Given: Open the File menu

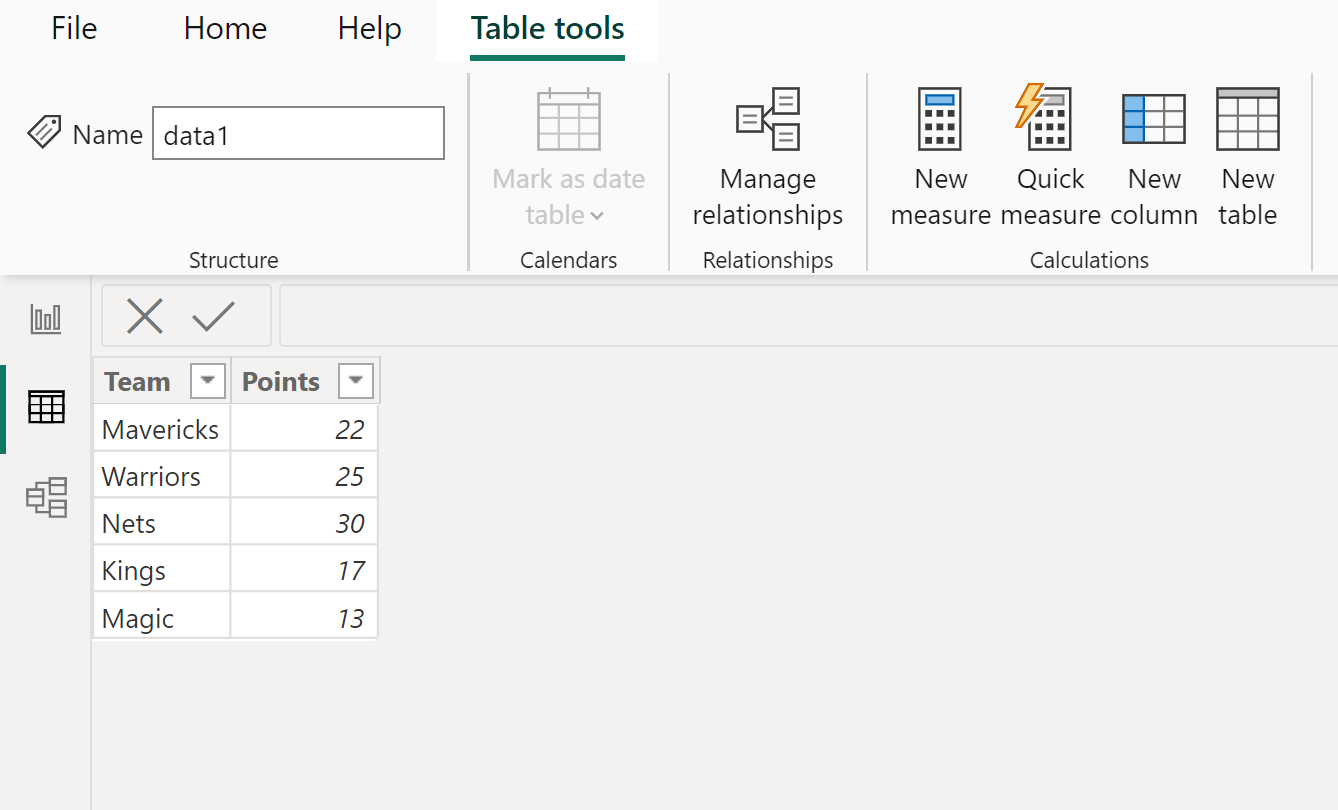Looking at the screenshot, I should 74,29.
